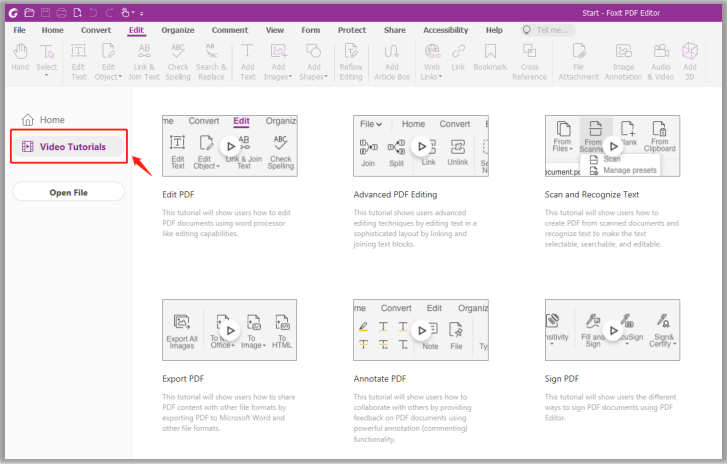Open the View ribbon tab
The width and height of the screenshot is (727, 464).
tap(274, 30)
